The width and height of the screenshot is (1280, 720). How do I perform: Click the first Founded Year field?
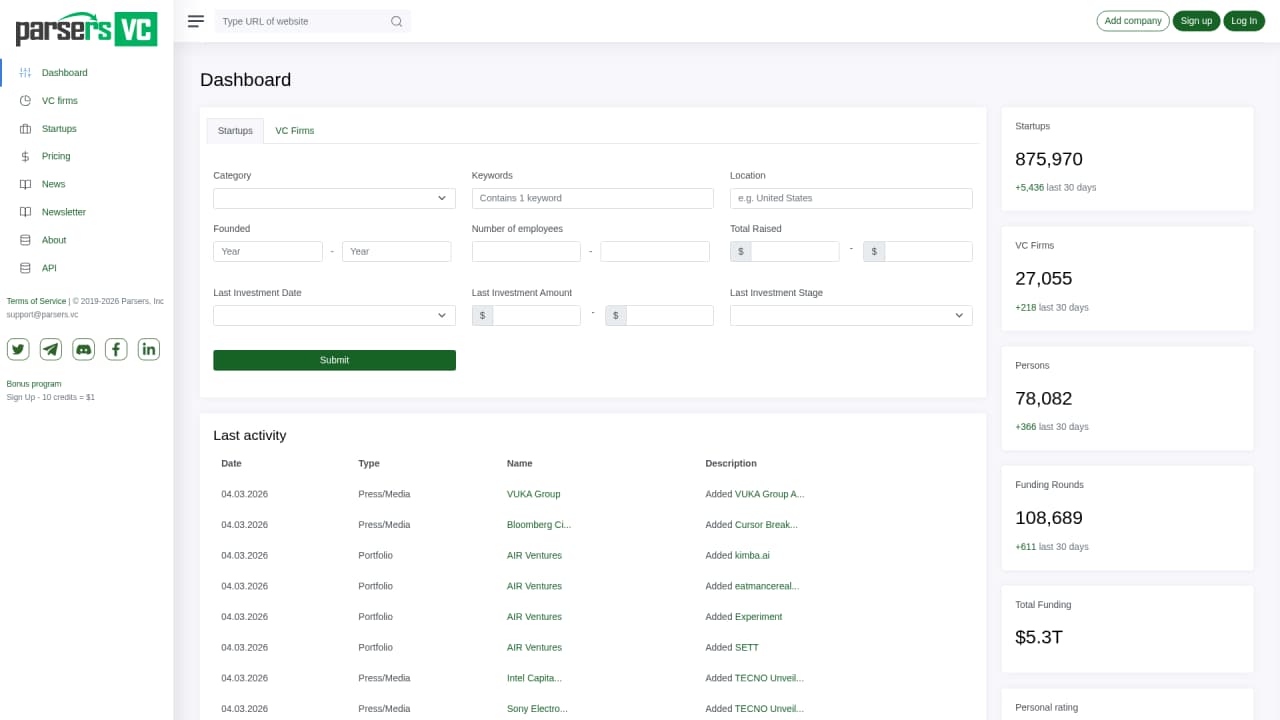(x=268, y=252)
